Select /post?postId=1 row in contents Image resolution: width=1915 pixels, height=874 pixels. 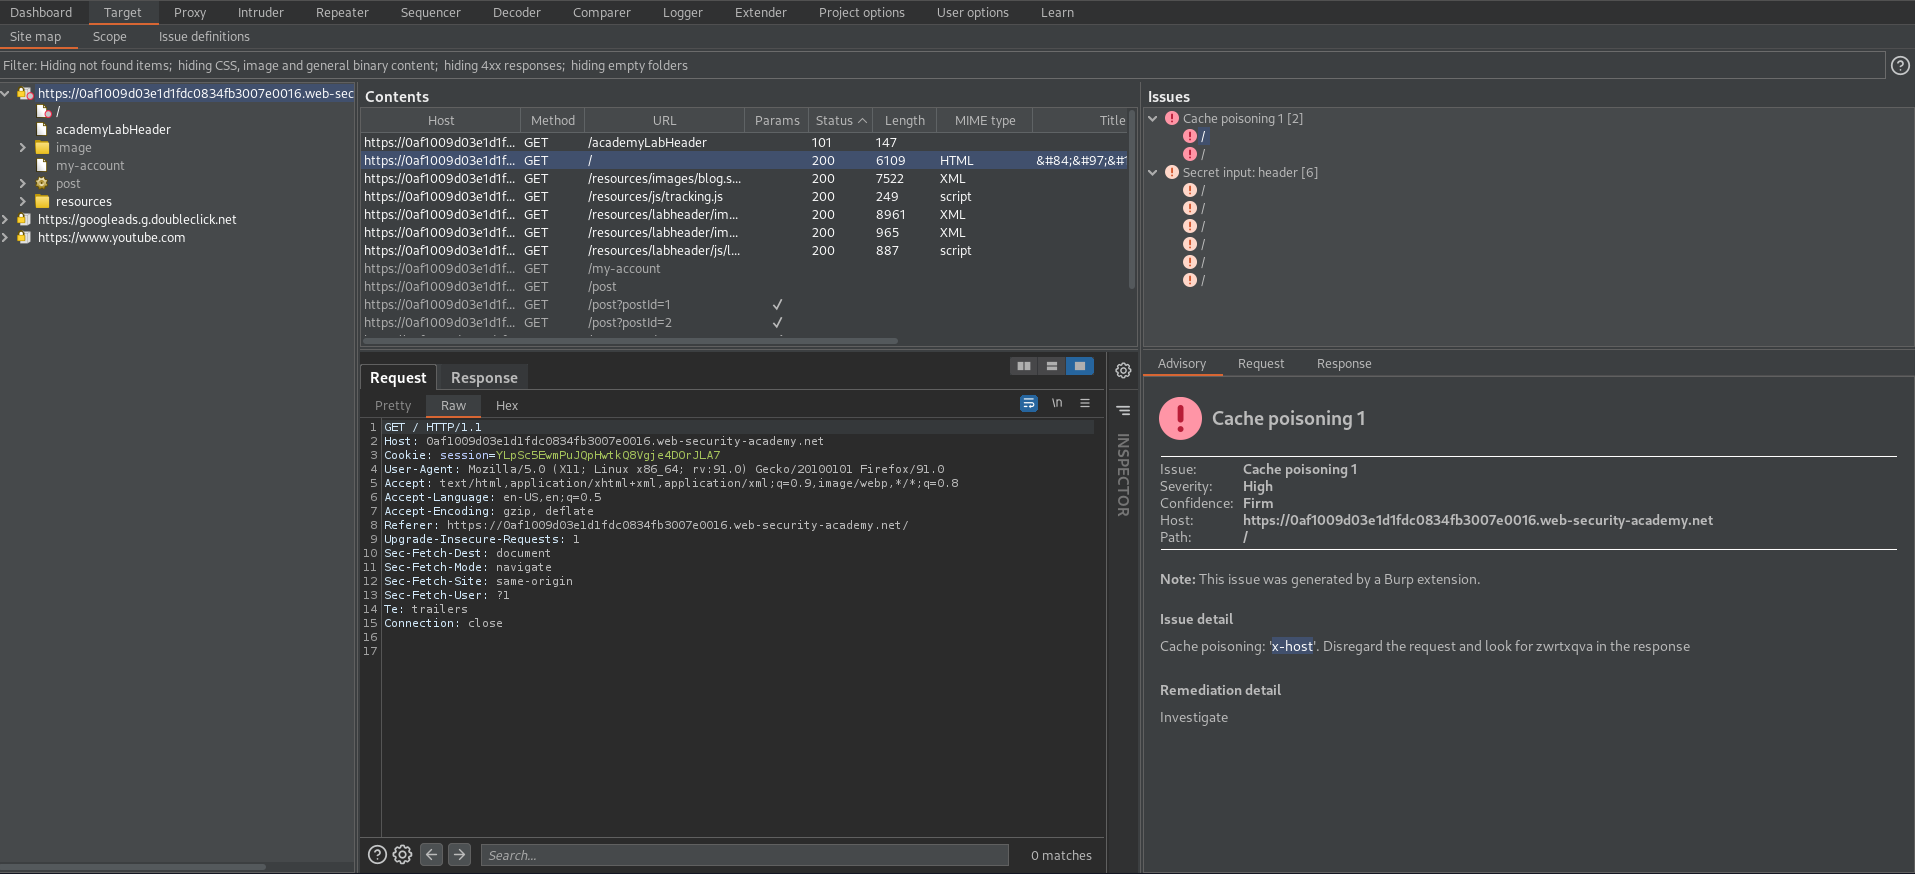745,305
